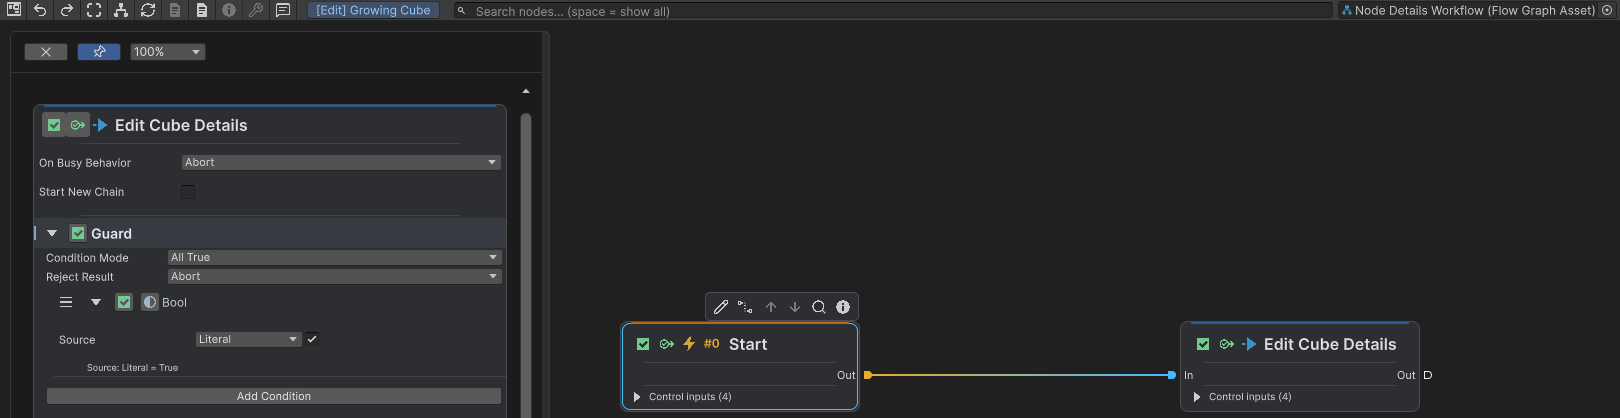Click the panel layout icon at the far left of the toolbar
The height and width of the screenshot is (418, 1620).
tap(14, 10)
